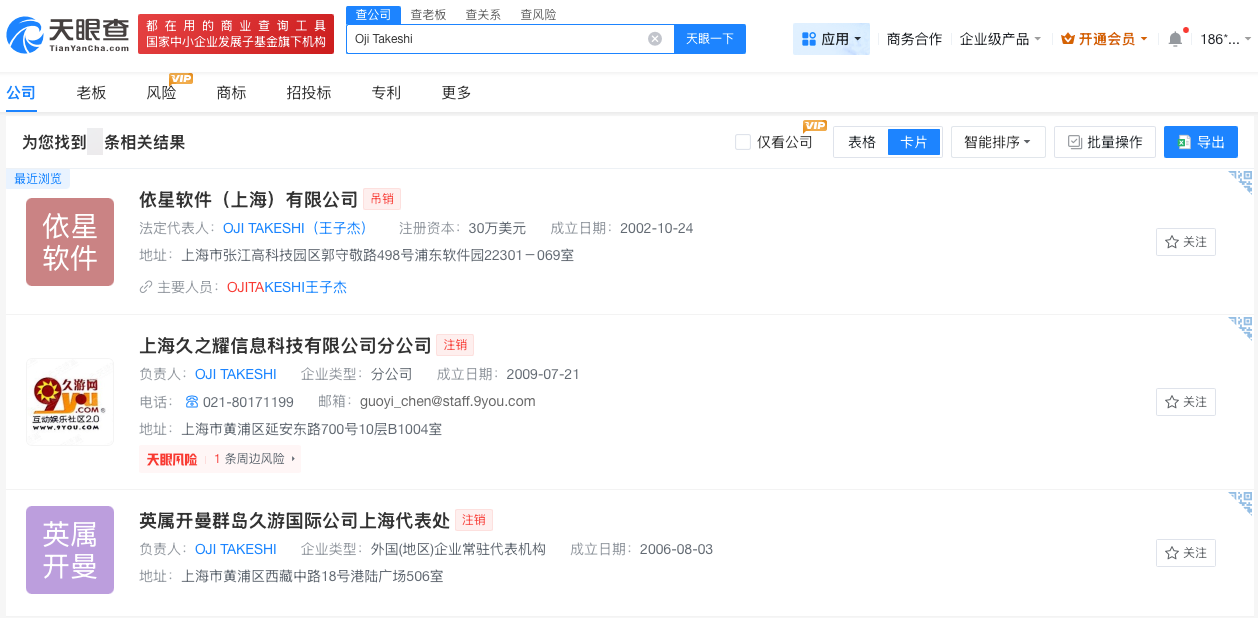The width and height of the screenshot is (1258, 618).
Task: Enable the 仅看公司 checkbox
Action: pos(741,141)
